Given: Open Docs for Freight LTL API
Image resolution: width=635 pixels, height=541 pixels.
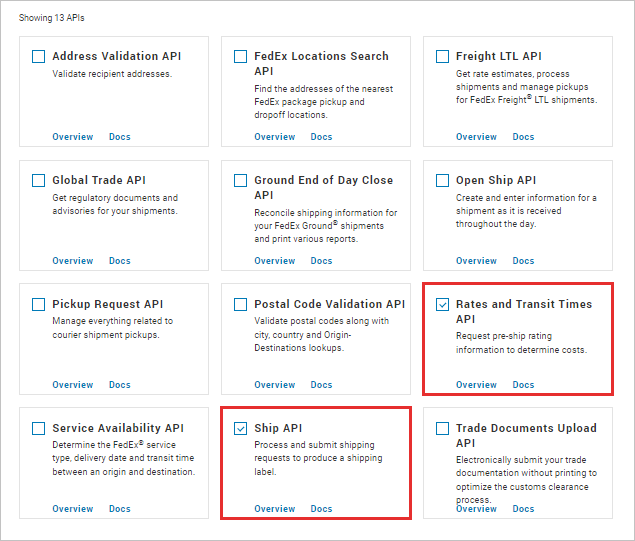Looking at the screenshot, I should click(523, 137).
